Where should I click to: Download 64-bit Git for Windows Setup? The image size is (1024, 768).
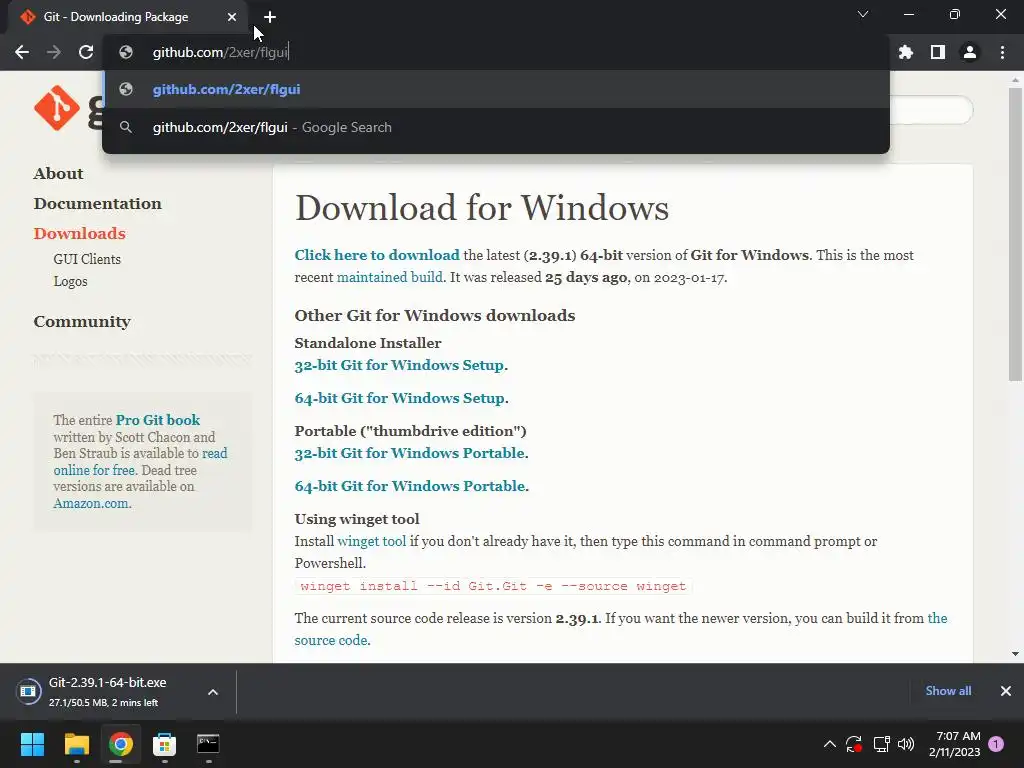point(400,398)
